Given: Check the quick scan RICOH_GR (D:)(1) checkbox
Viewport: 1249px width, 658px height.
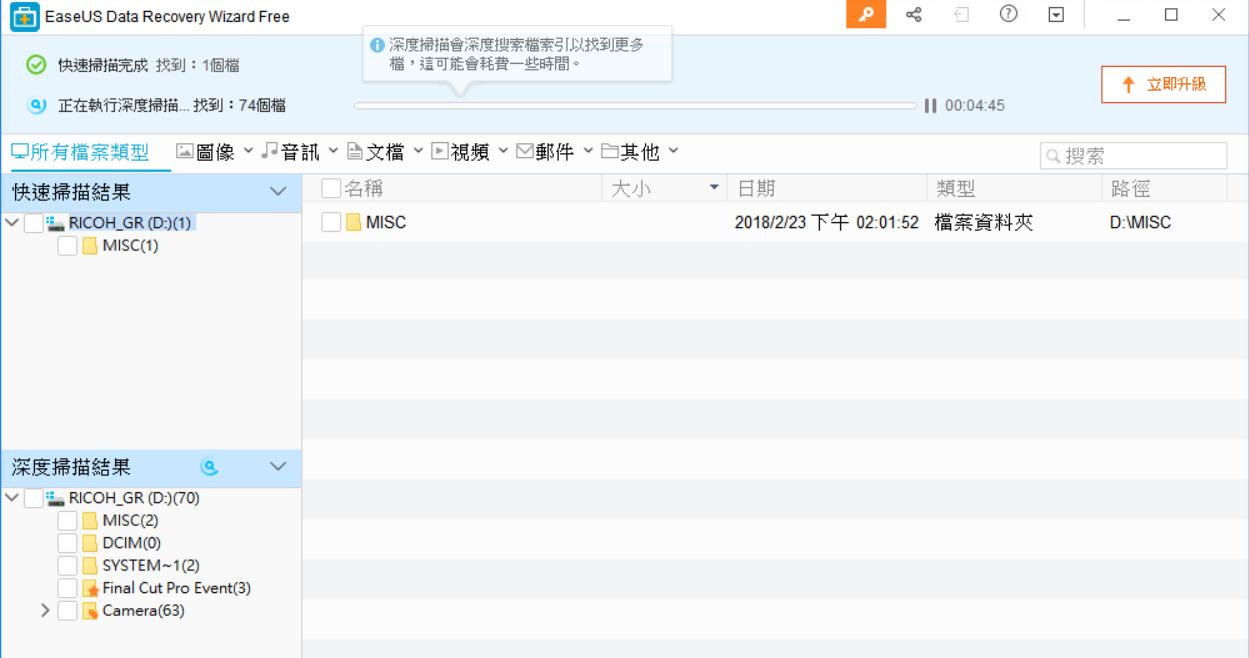Looking at the screenshot, I should [x=34, y=223].
